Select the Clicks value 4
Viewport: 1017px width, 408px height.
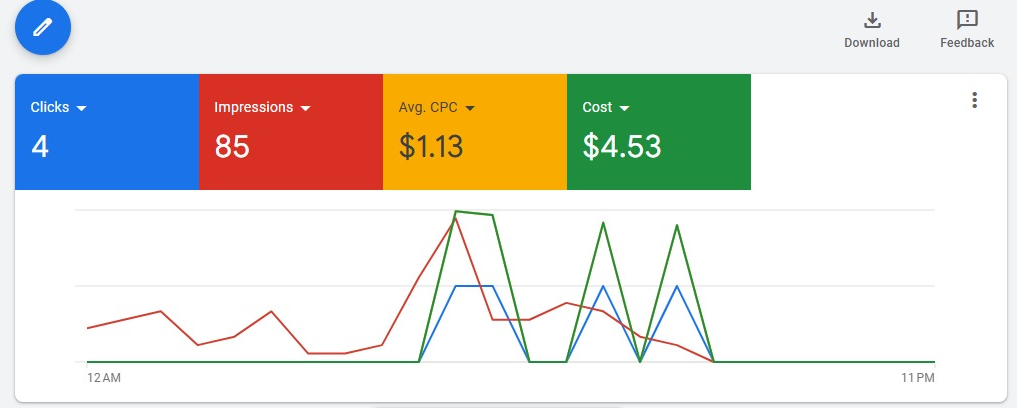pos(40,147)
